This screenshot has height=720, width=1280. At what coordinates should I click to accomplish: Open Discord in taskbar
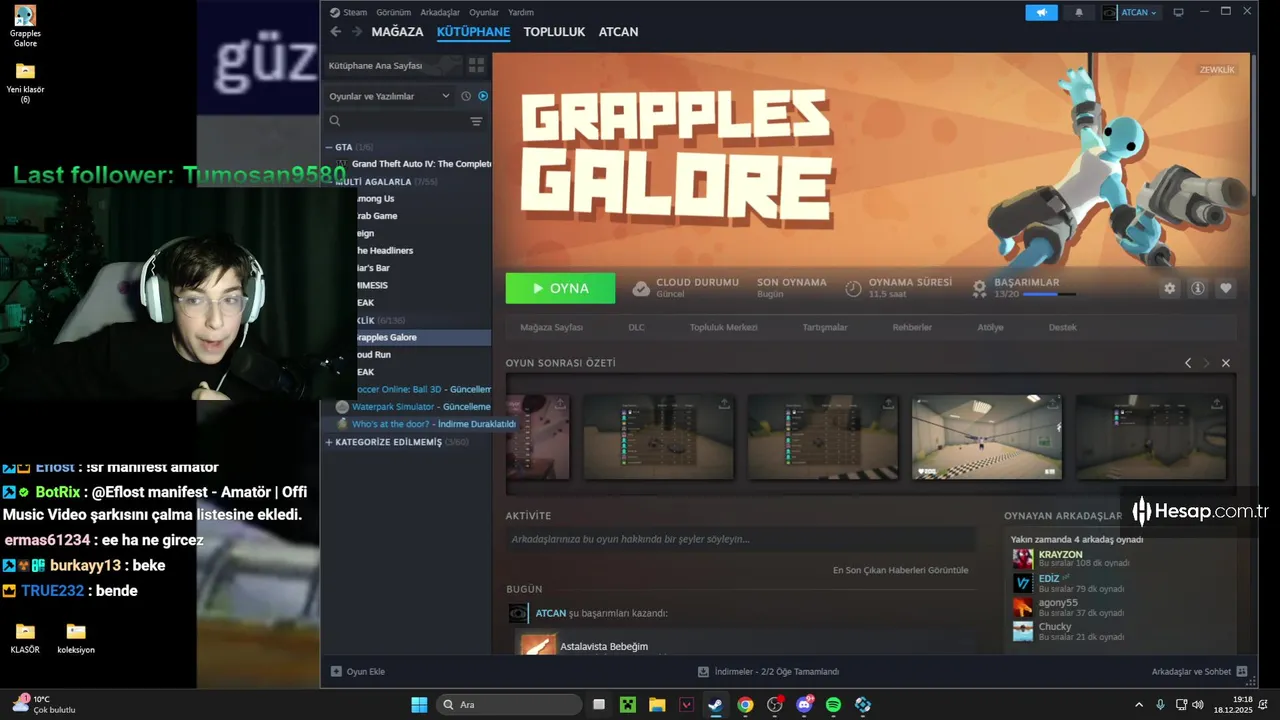(804, 704)
